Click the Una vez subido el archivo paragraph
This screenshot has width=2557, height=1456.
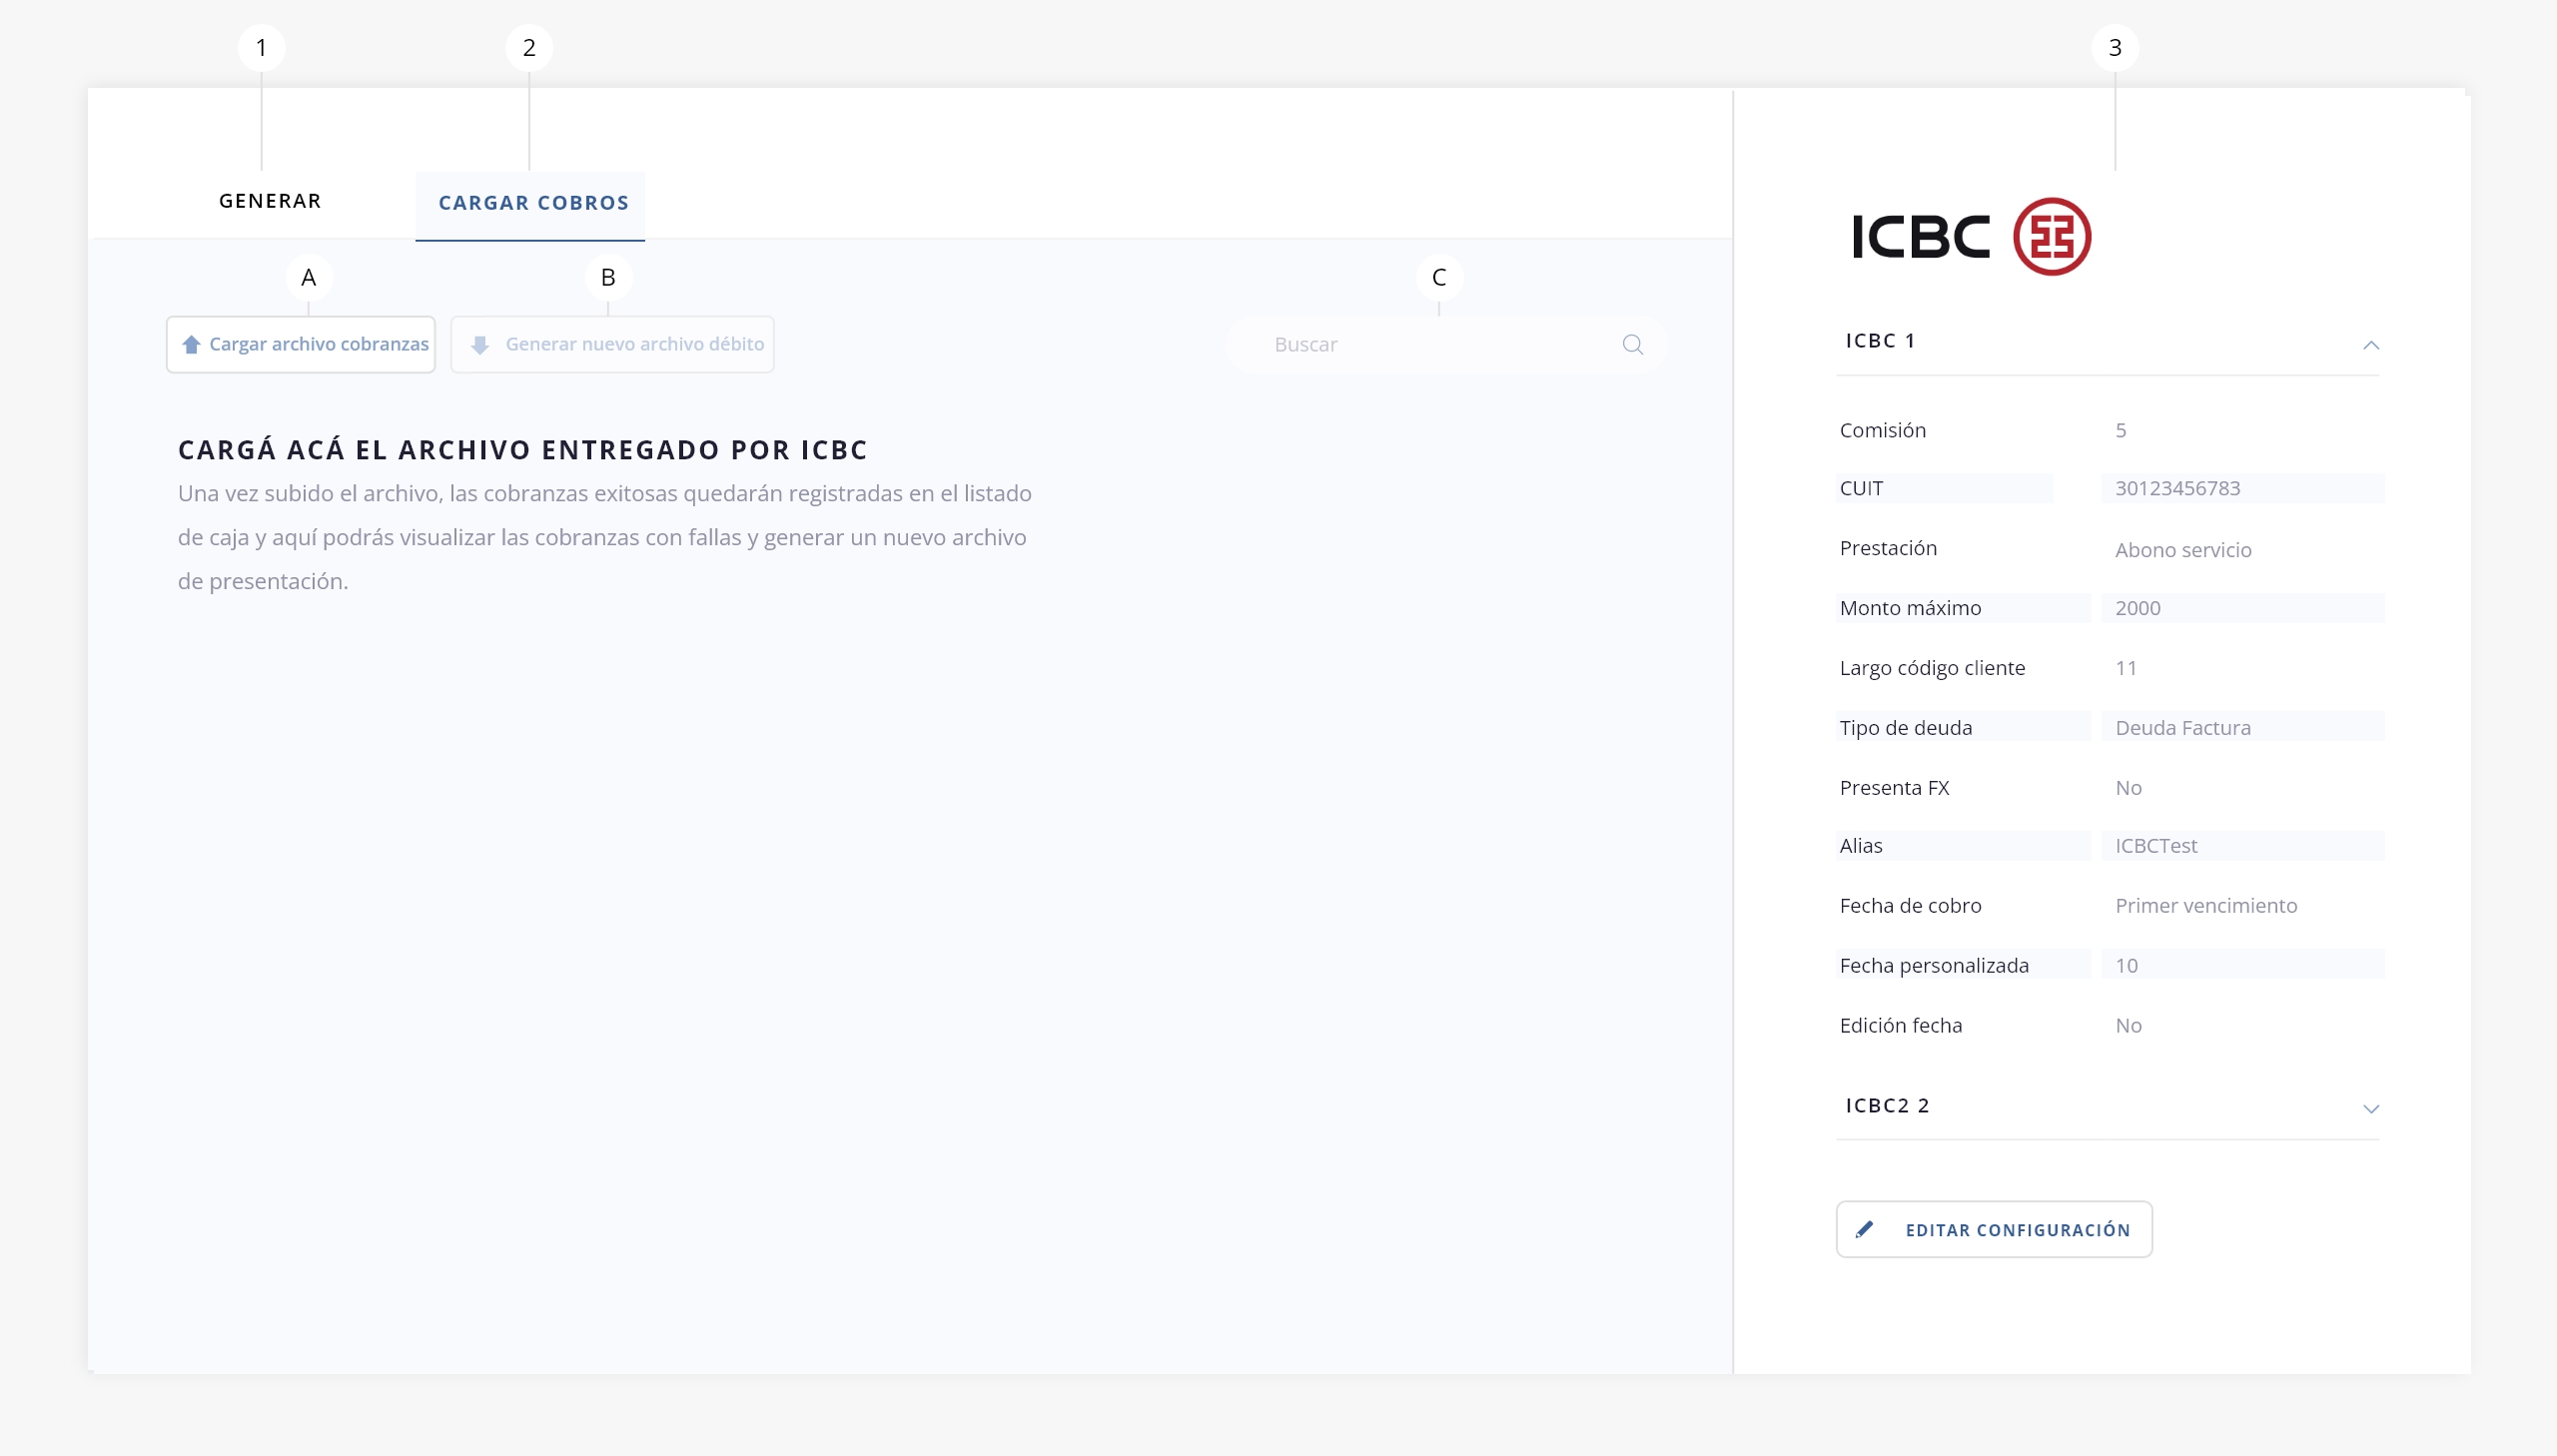pos(605,538)
